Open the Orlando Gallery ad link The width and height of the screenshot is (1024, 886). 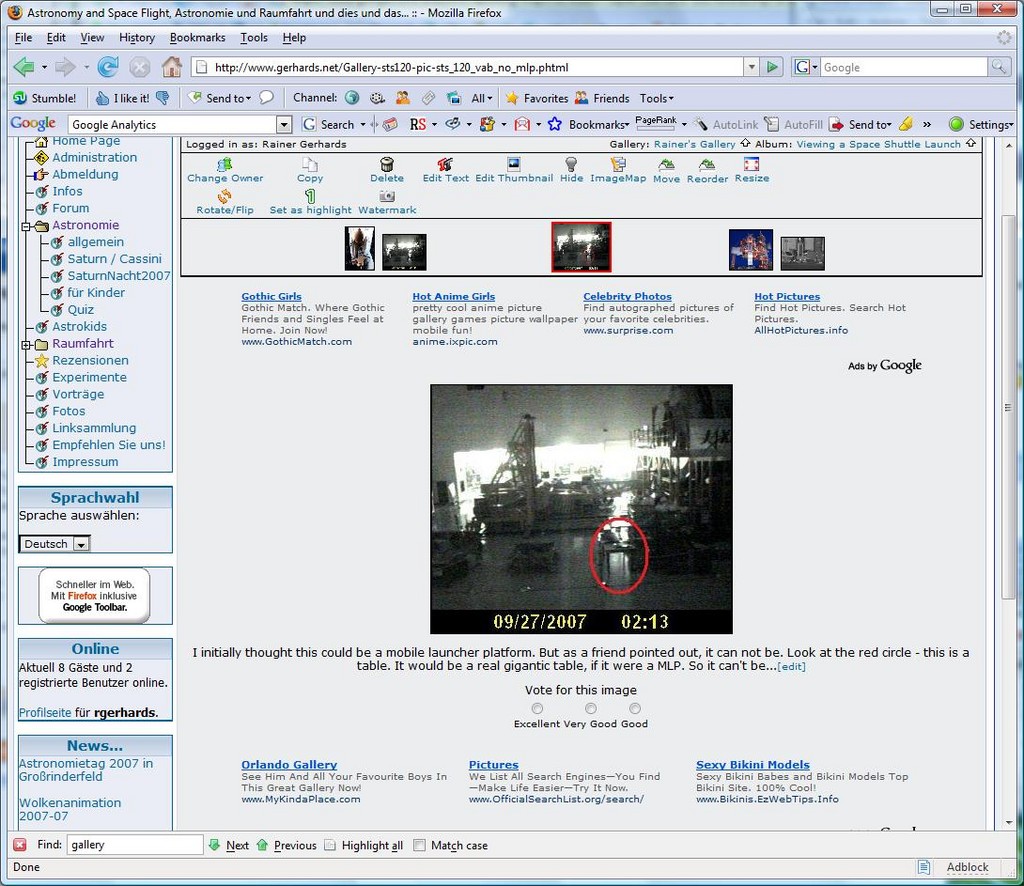click(289, 765)
